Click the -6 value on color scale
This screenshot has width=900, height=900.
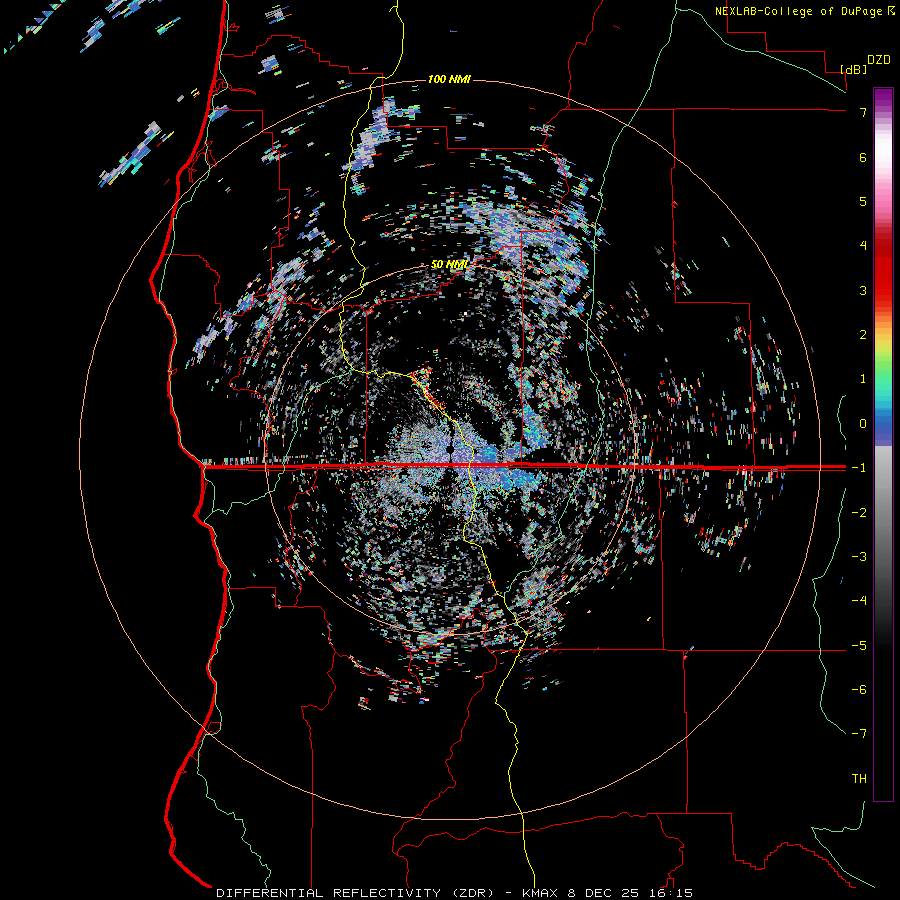point(859,690)
